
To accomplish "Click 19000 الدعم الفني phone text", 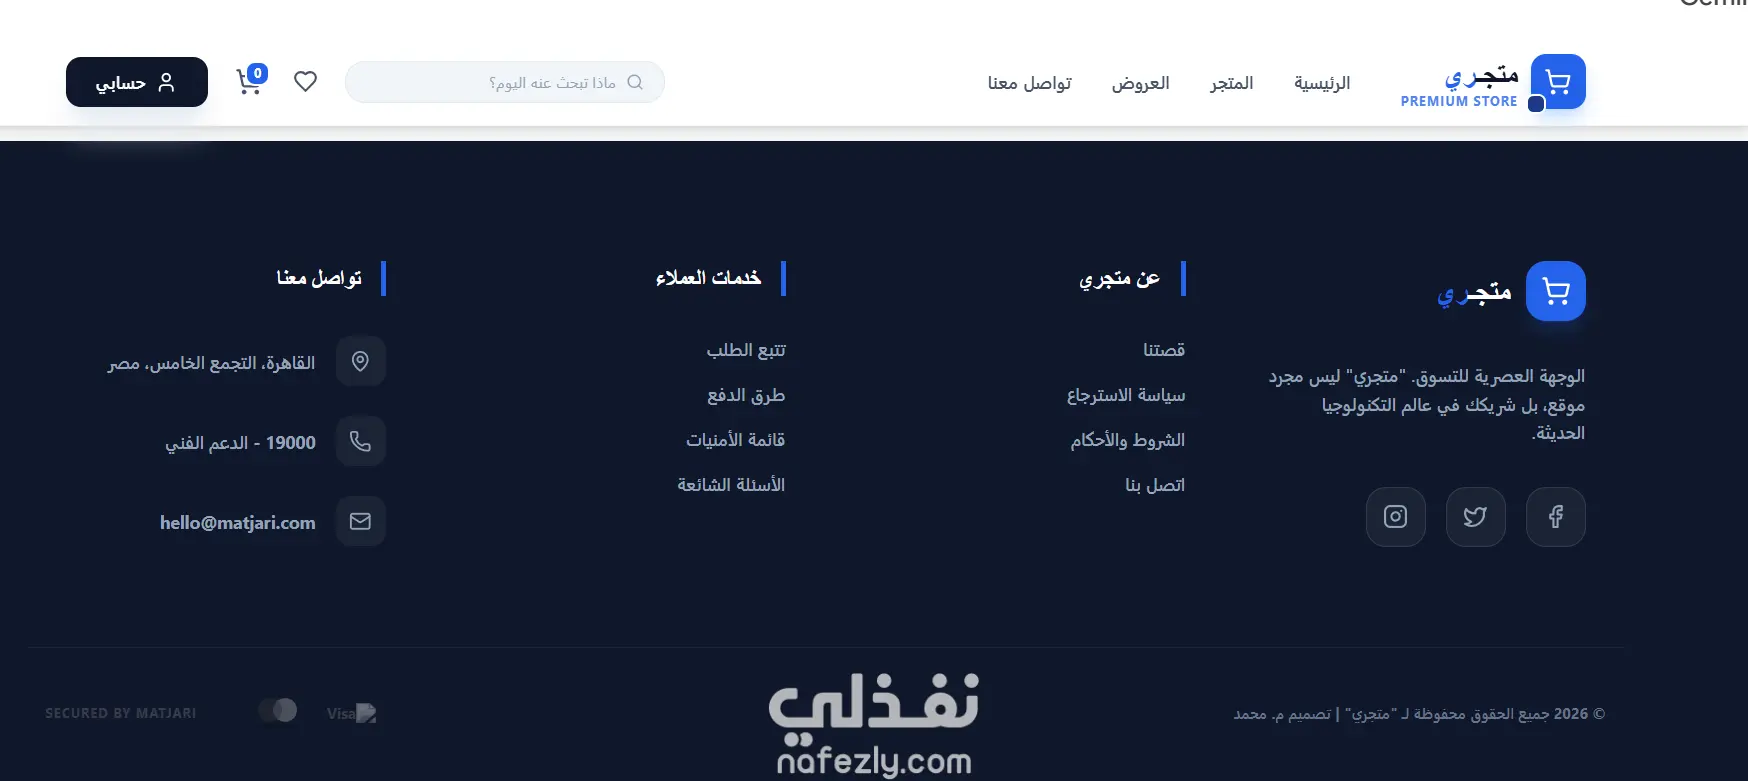I will (241, 442).
